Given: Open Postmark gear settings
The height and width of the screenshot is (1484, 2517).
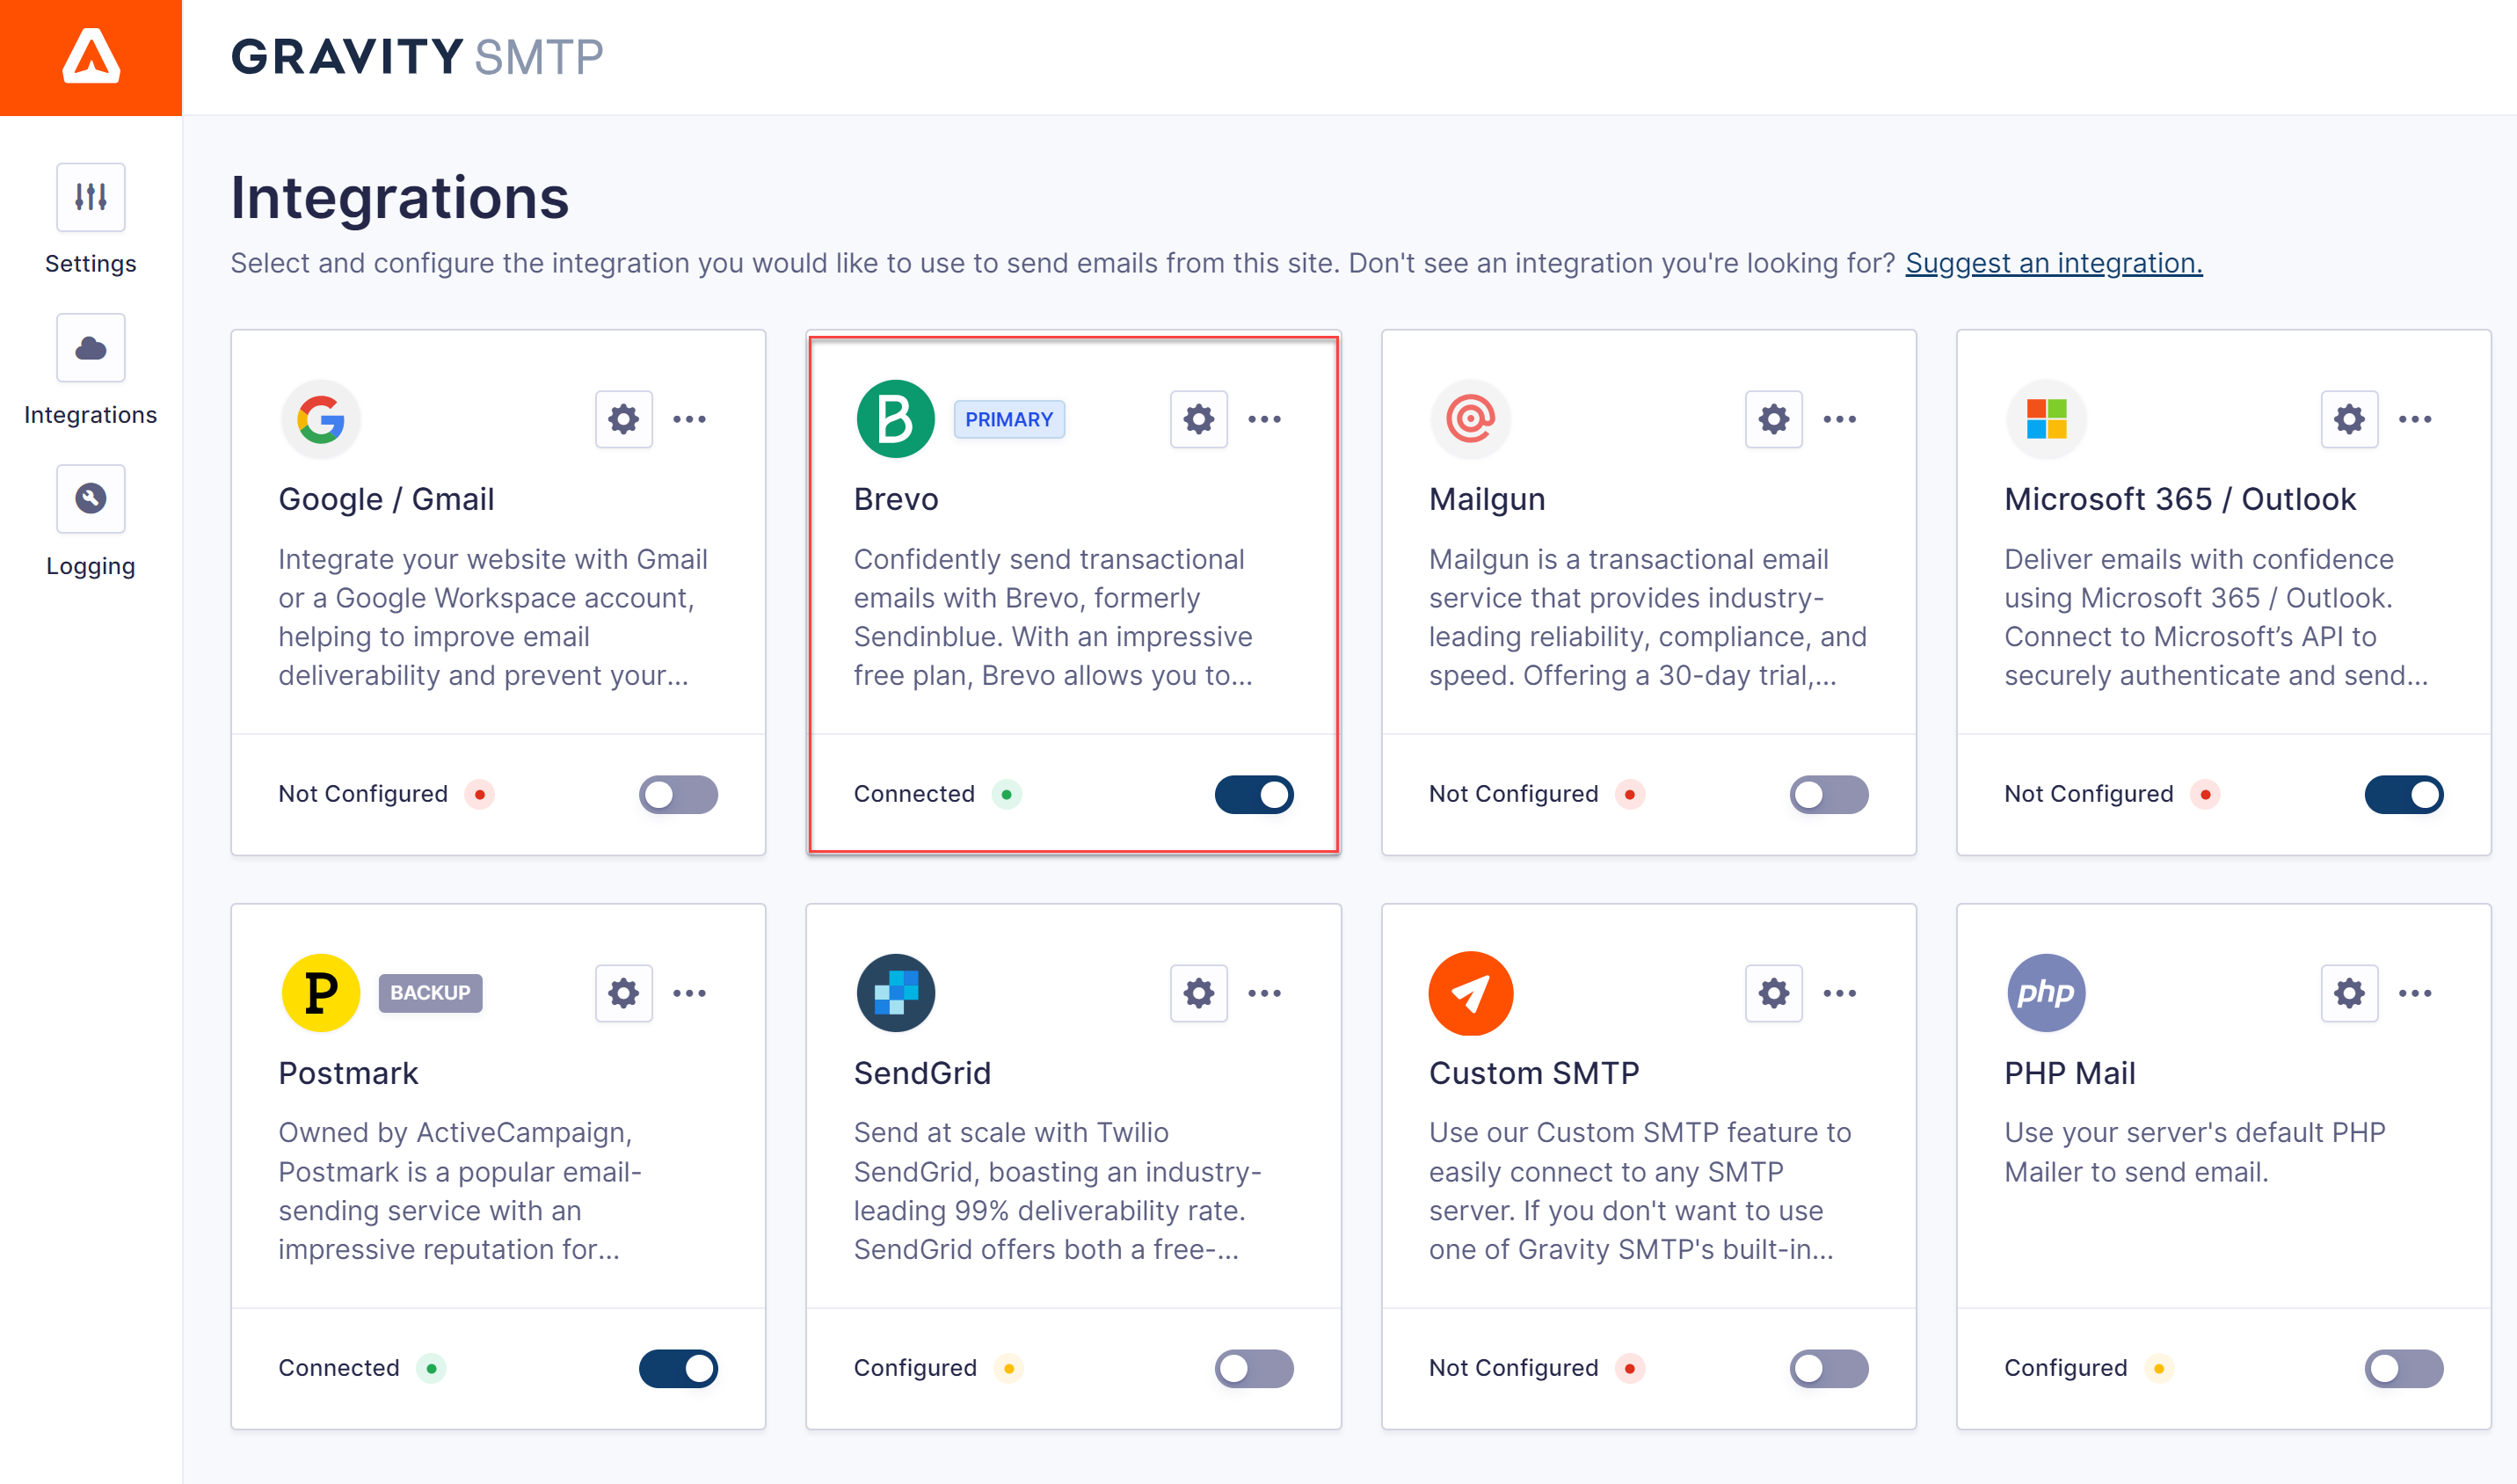Looking at the screenshot, I should pos(624,993).
